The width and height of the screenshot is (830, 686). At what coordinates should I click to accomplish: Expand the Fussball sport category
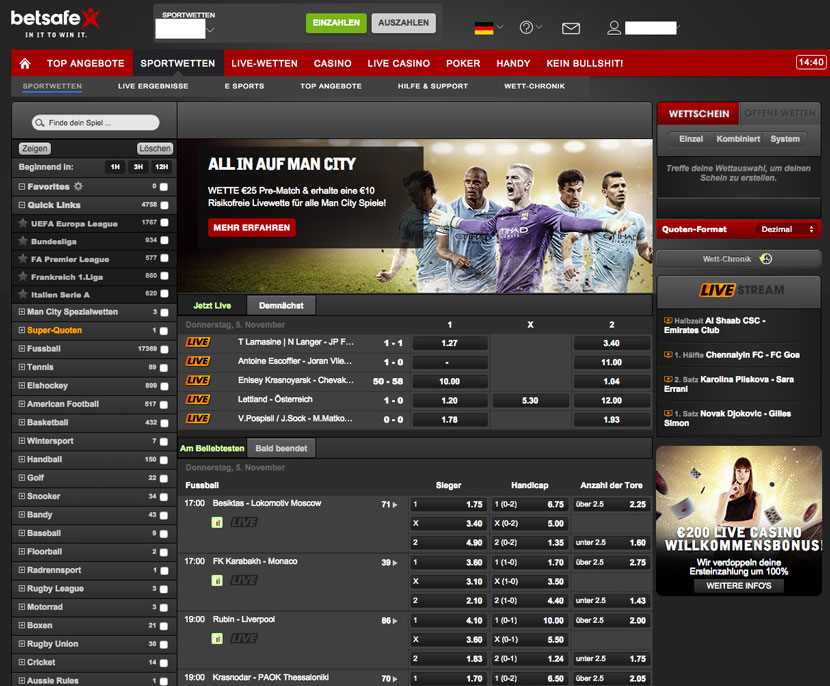[22, 348]
